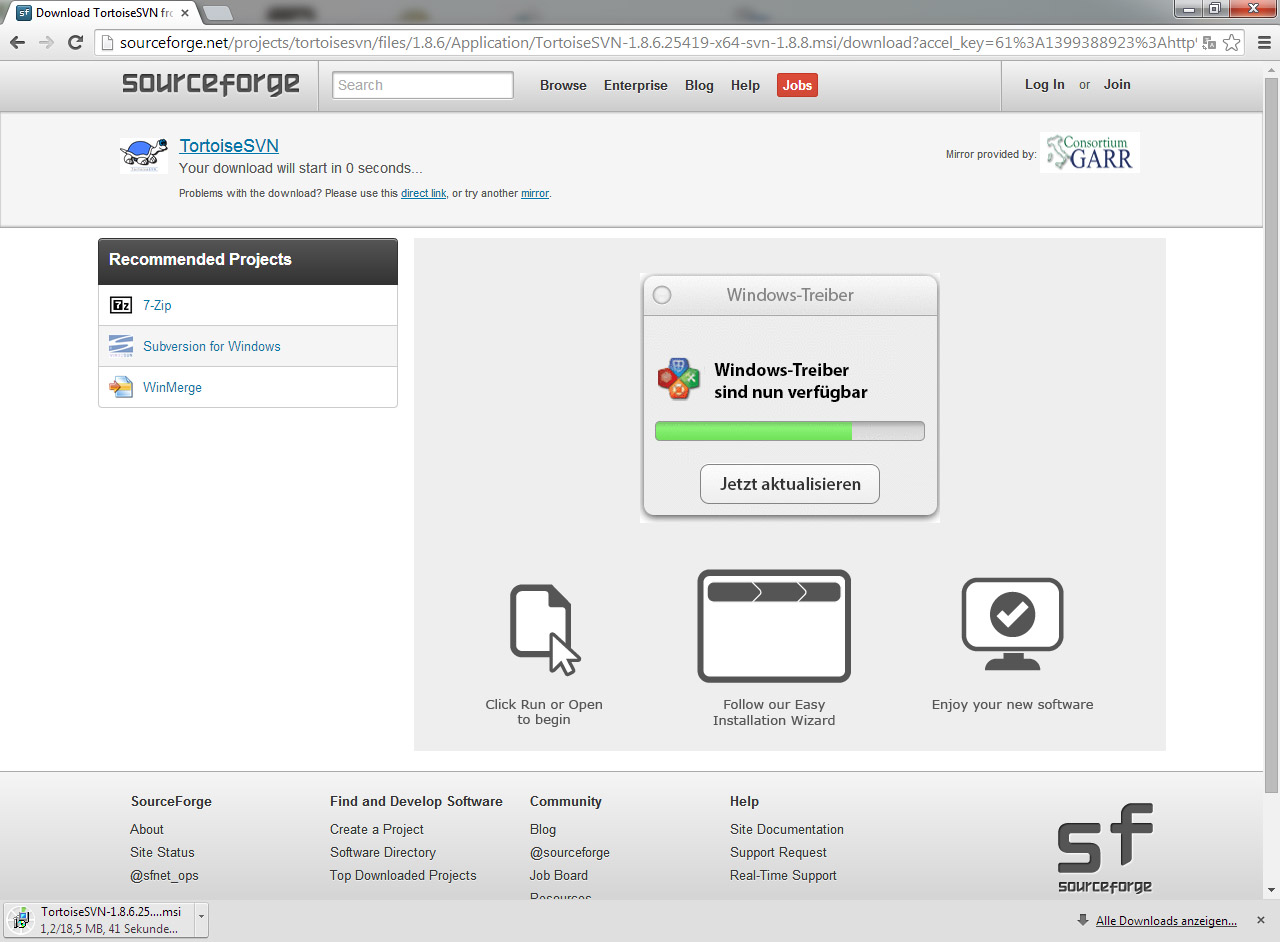Open the WinMerge recommended project
This screenshot has width=1280, height=942.
172,387
